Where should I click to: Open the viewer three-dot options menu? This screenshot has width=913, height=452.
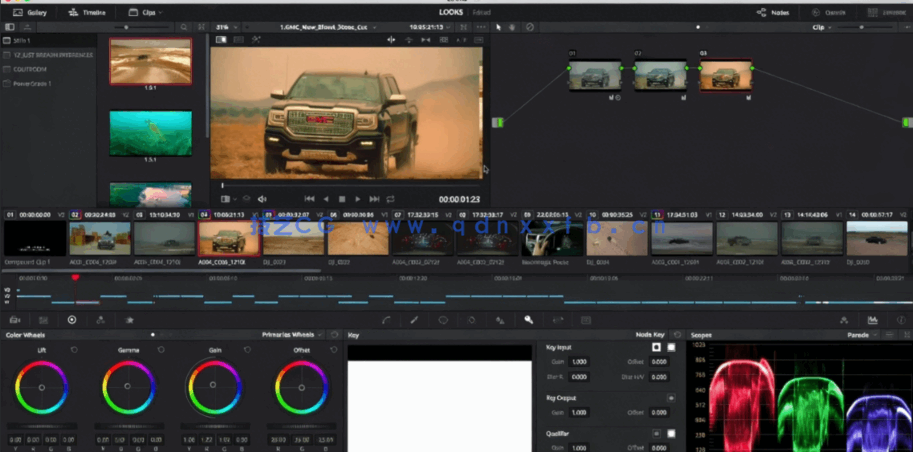point(481,27)
